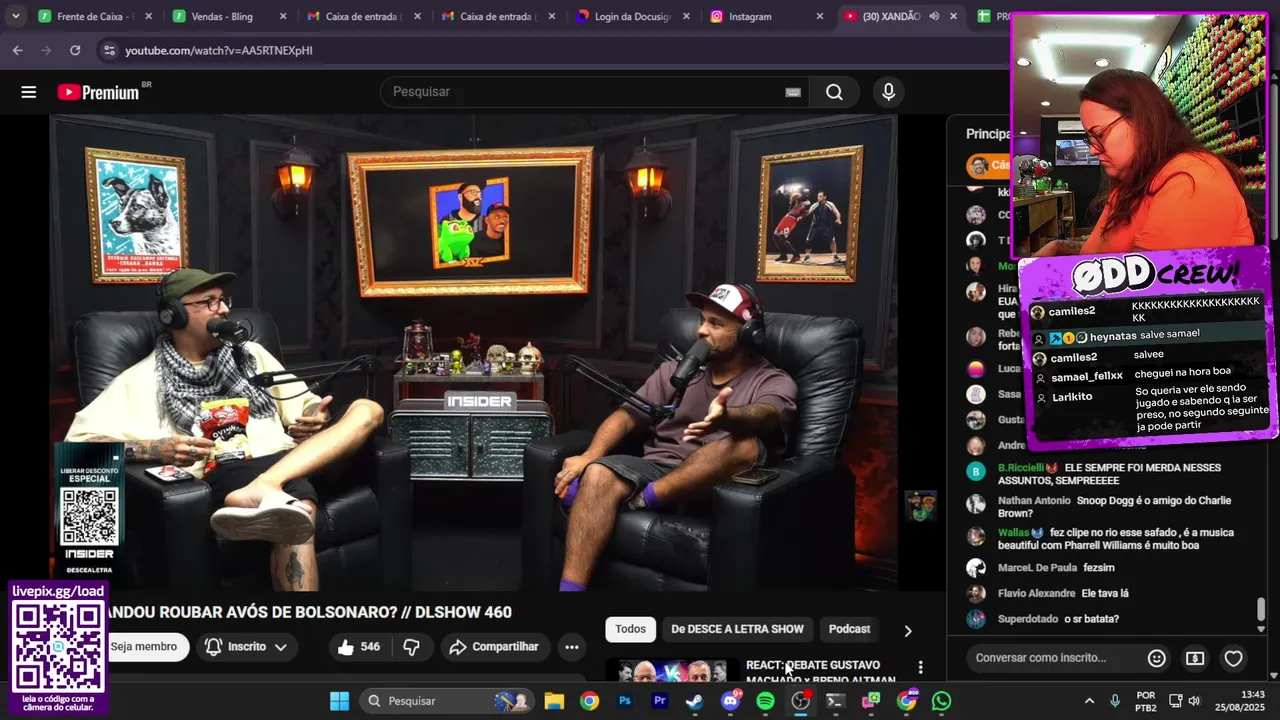Open options for REACT: DEBATE video suggestion

pyautogui.click(x=920, y=668)
